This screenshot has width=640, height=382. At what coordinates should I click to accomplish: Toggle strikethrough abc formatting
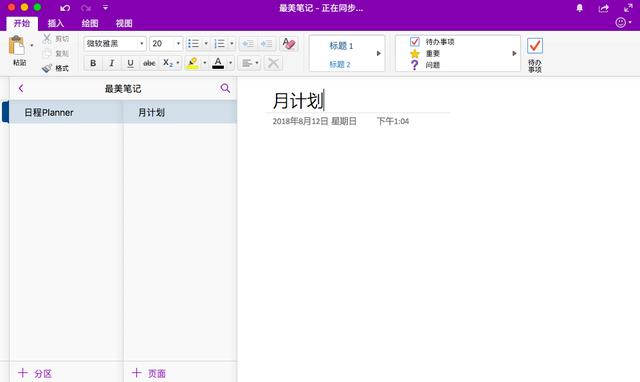(149, 63)
